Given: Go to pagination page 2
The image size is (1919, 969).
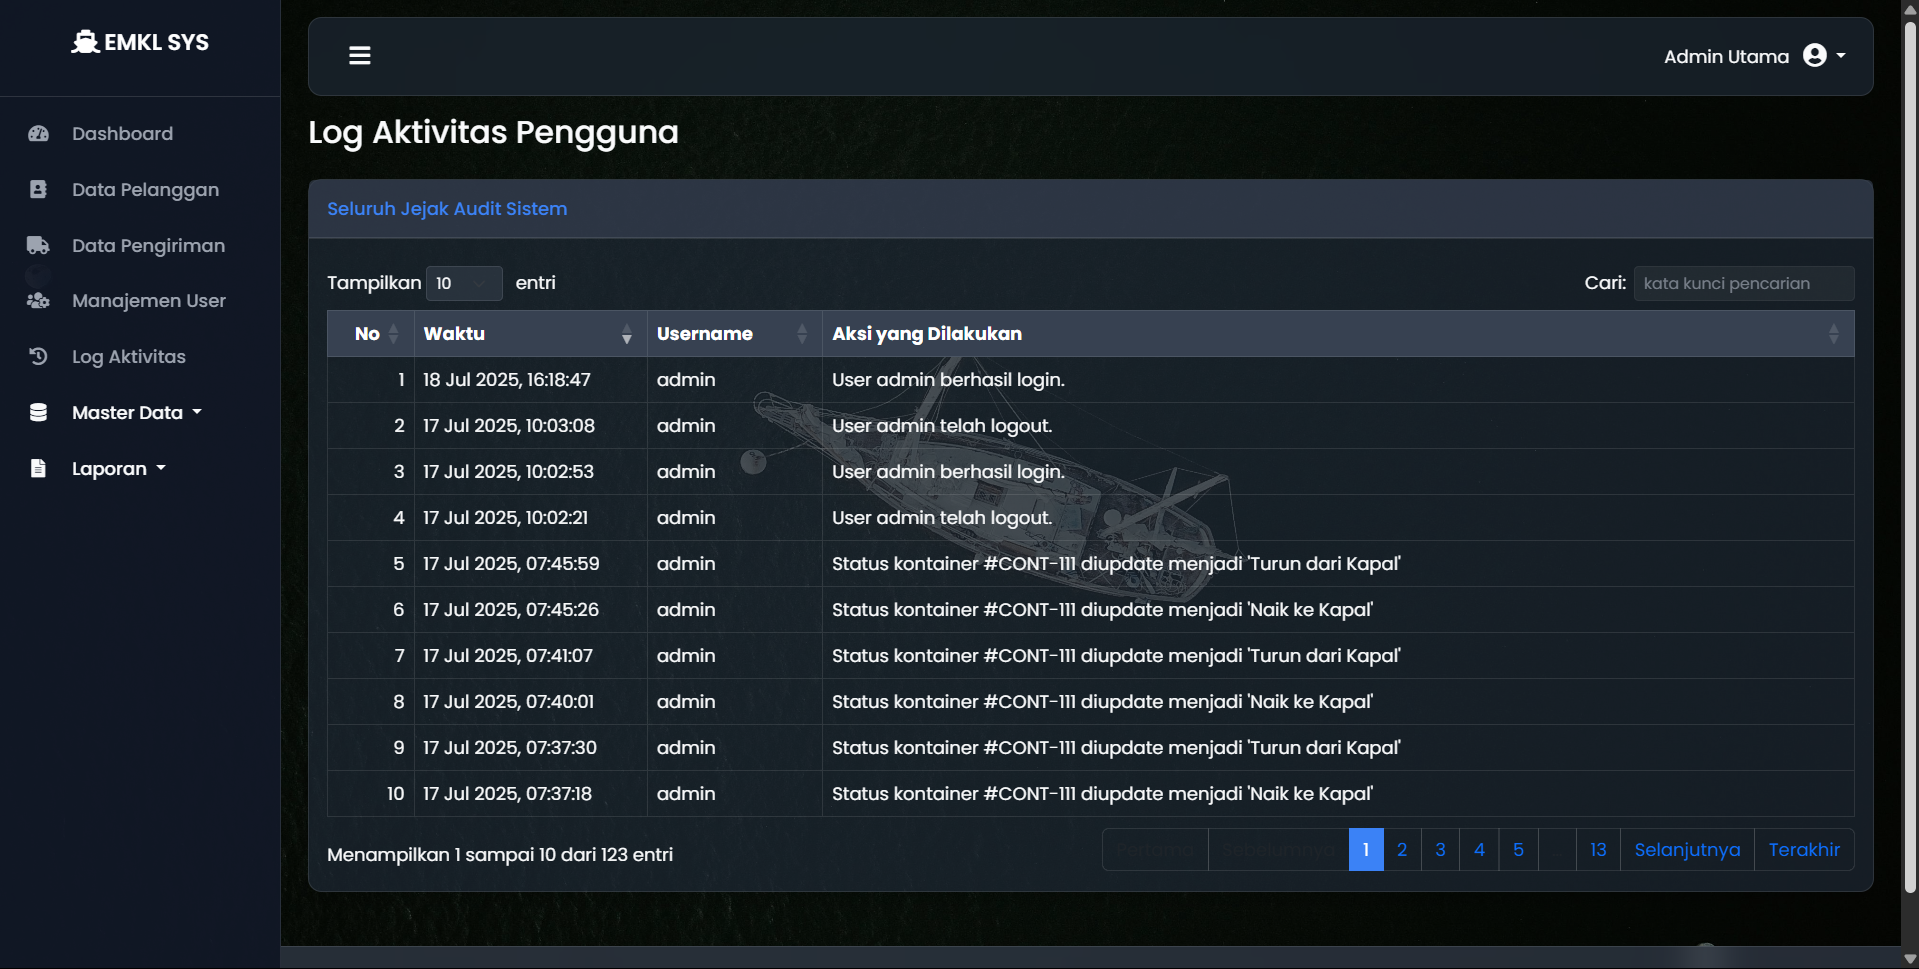Looking at the screenshot, I should pyautogui.click(x=1402, y=850).
